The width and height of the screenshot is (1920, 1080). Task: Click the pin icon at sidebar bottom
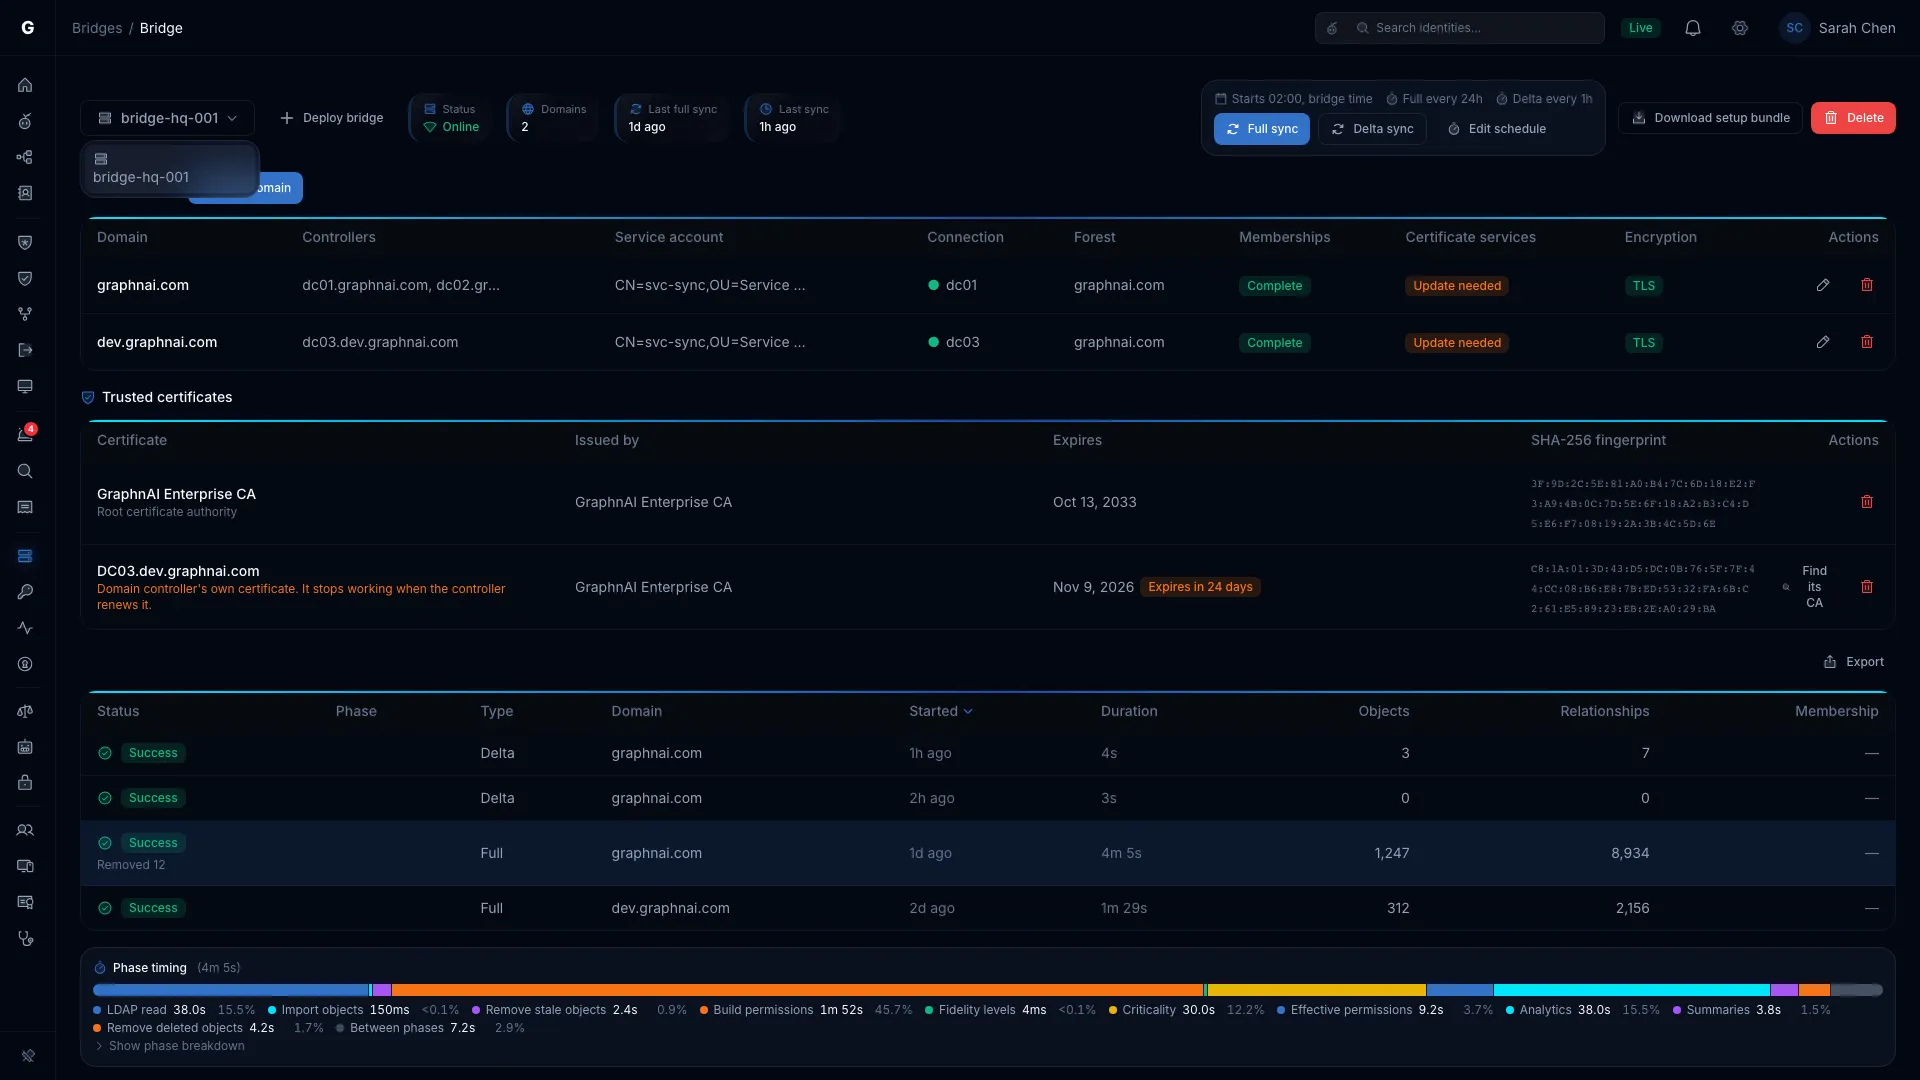28,1055
